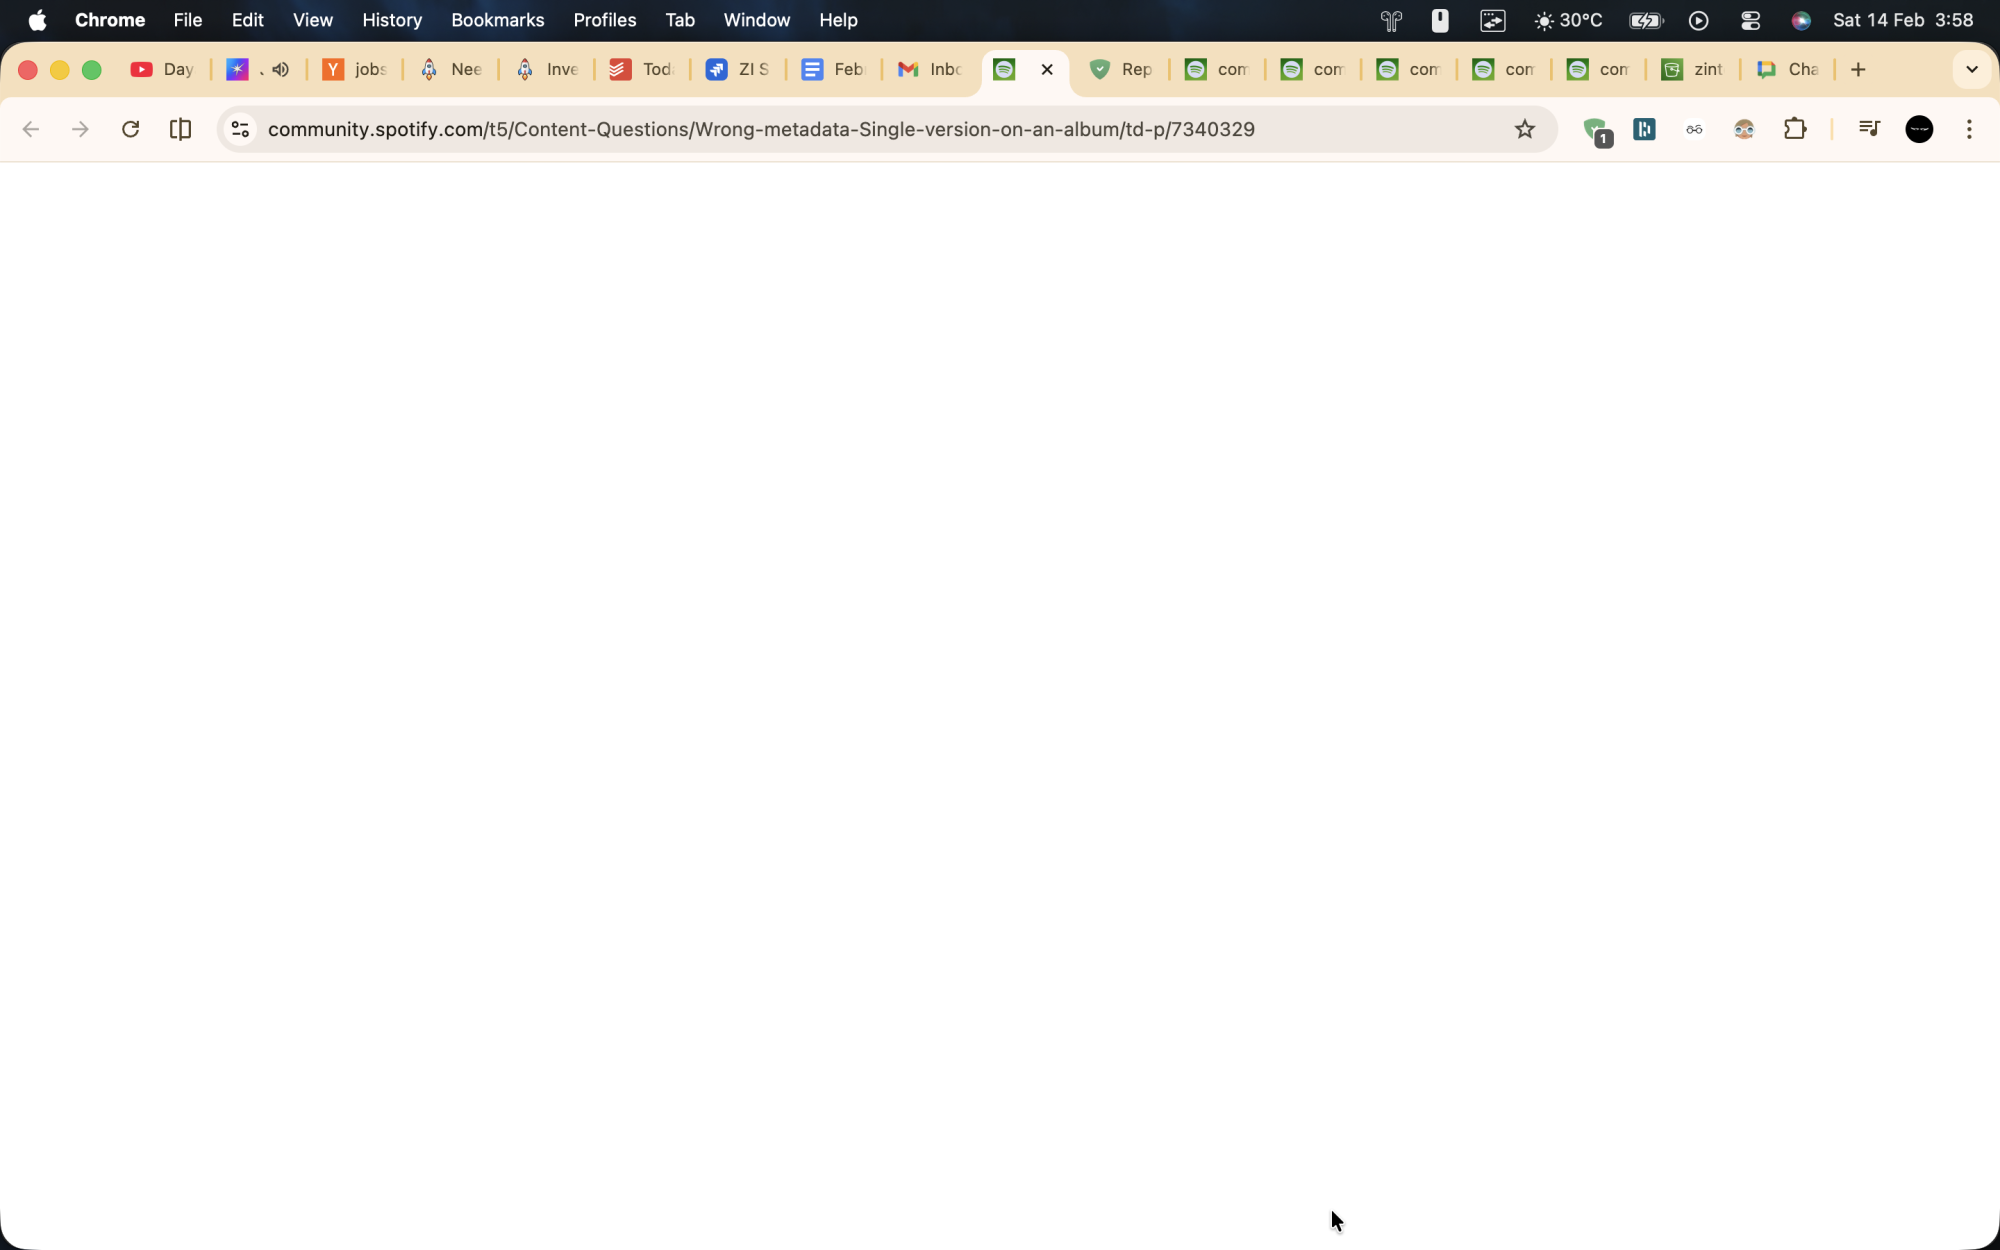Screen dimensions: 2000x1250
Task: Open the blue extension icon in toolbar
Action: pos(1644,129)
